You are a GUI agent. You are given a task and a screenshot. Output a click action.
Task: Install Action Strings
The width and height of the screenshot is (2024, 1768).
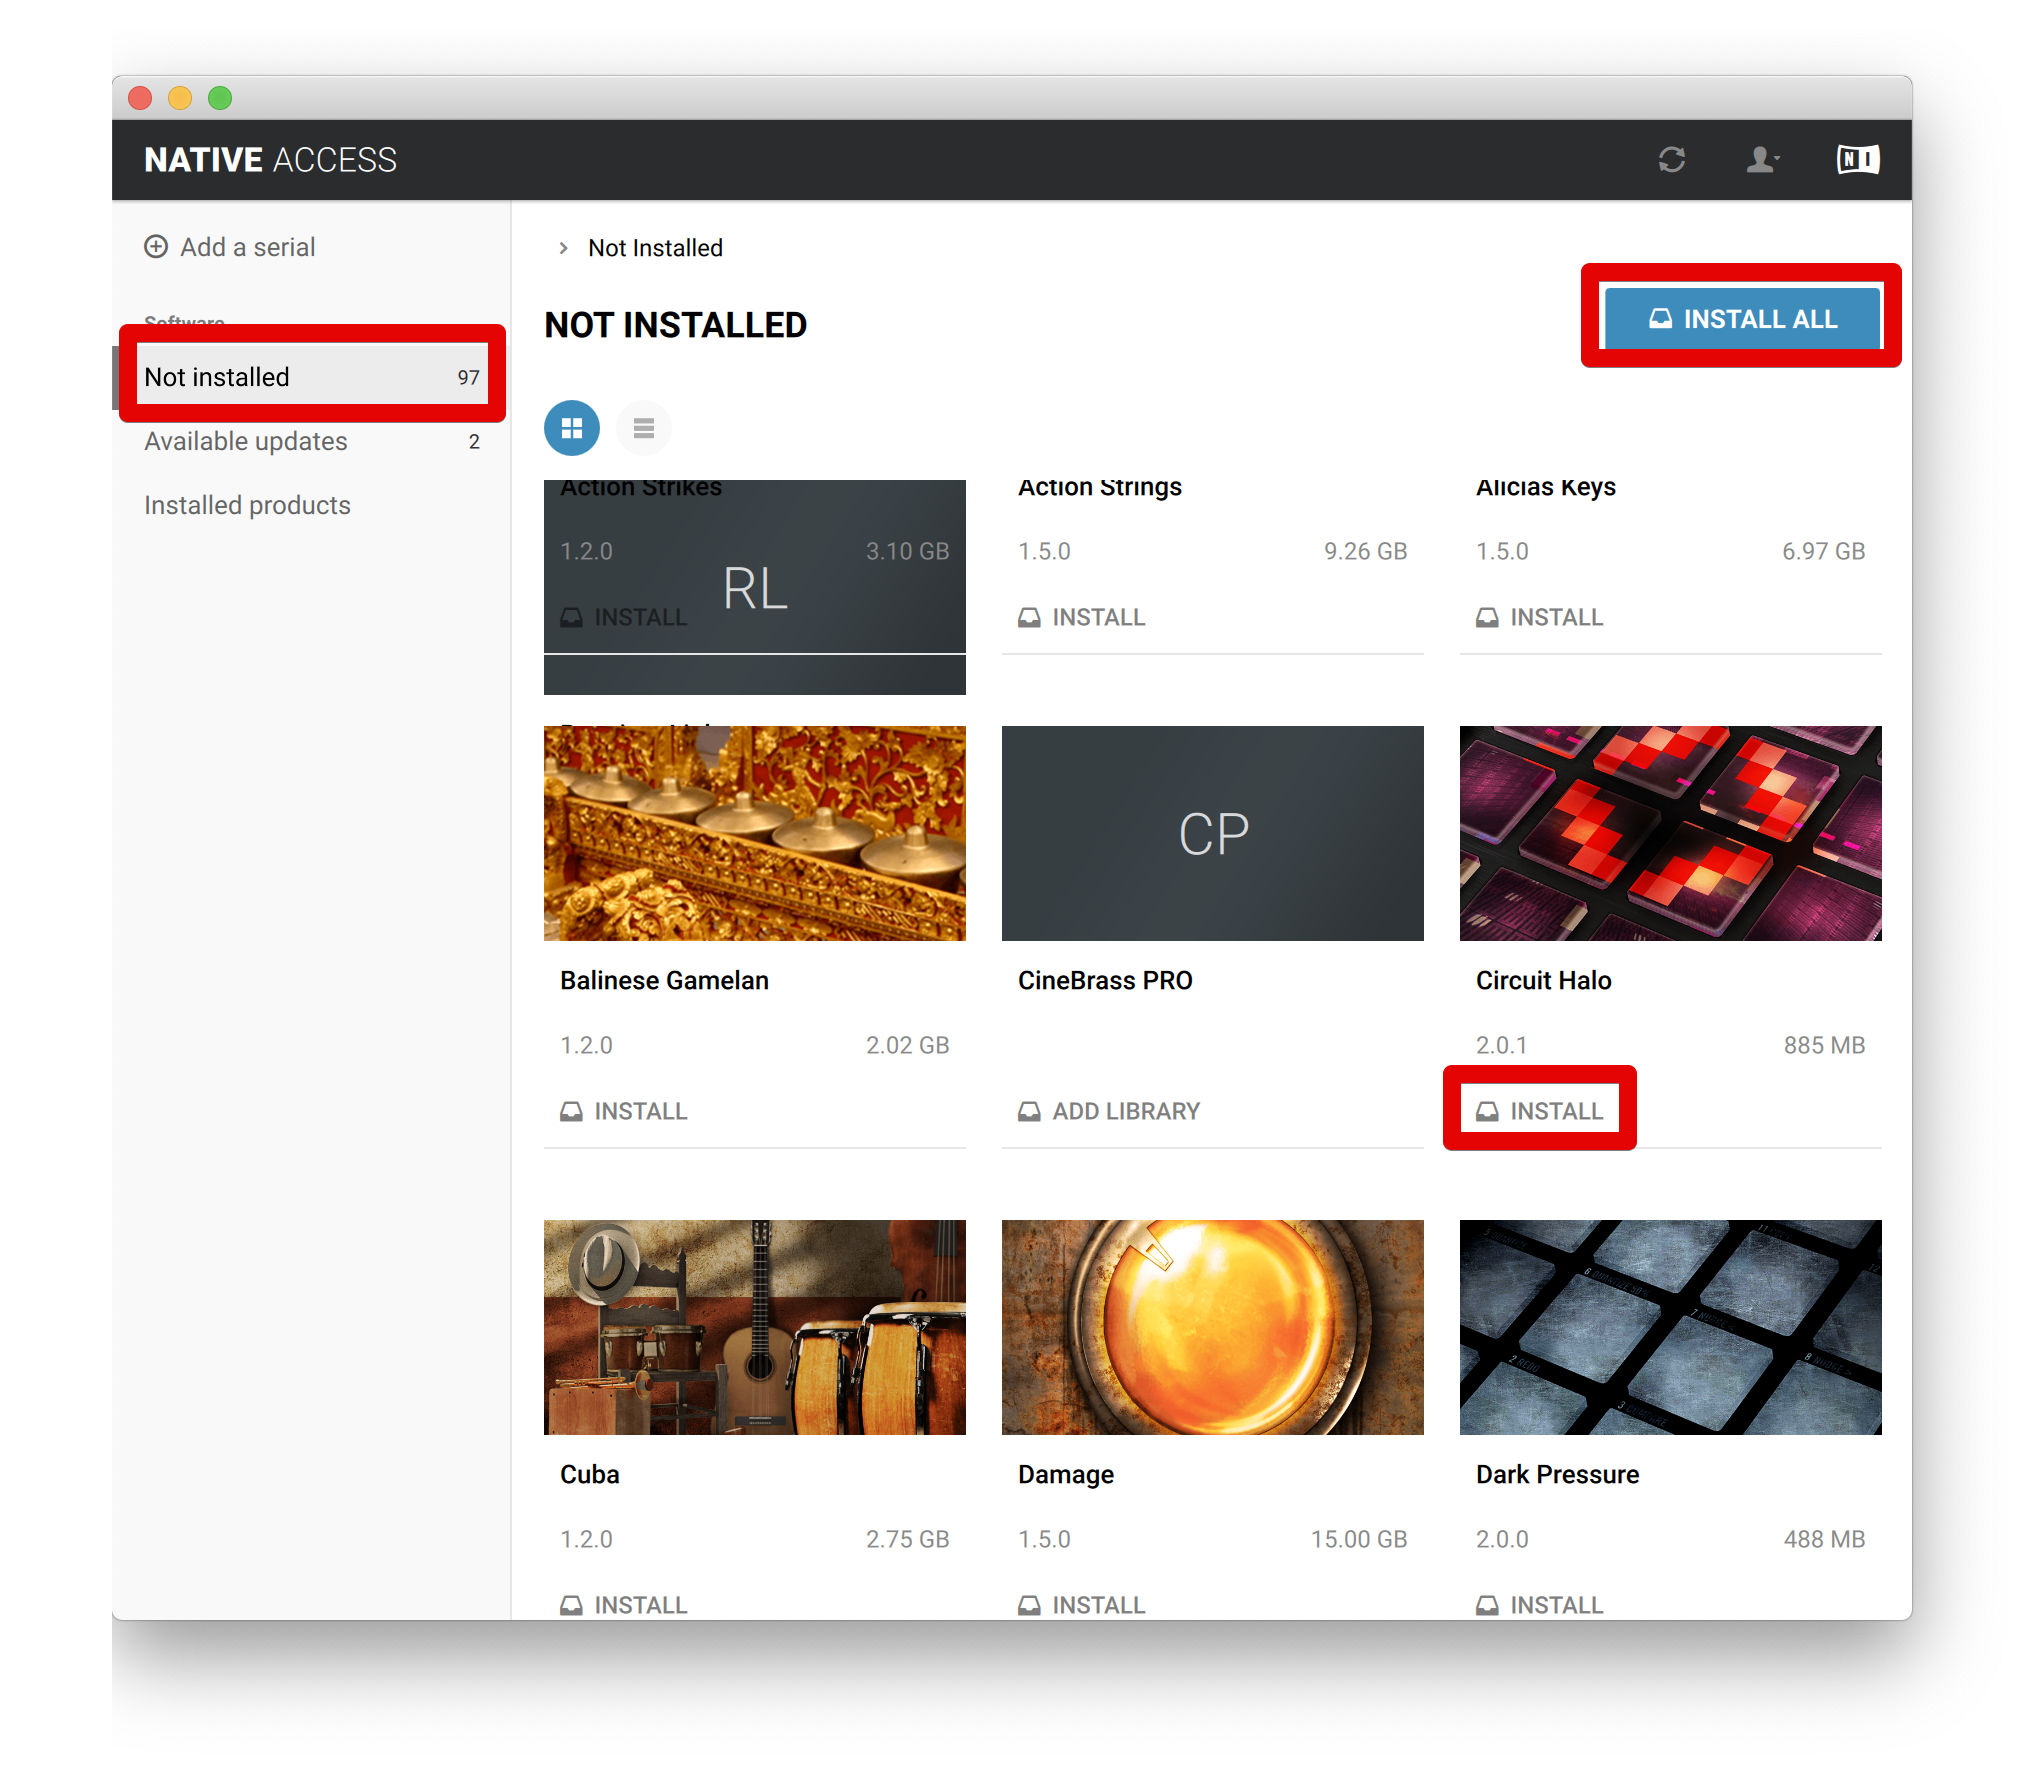coord(1082,617)
